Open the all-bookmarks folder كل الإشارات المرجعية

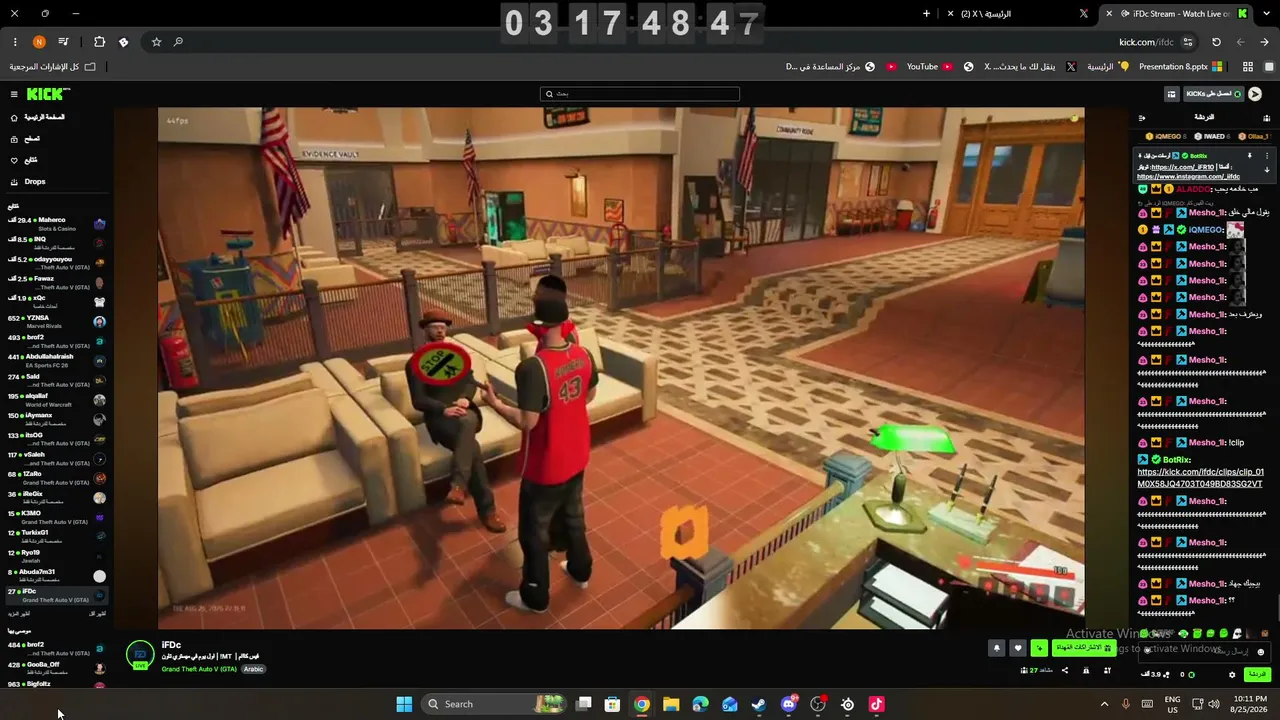click(52, 67)
